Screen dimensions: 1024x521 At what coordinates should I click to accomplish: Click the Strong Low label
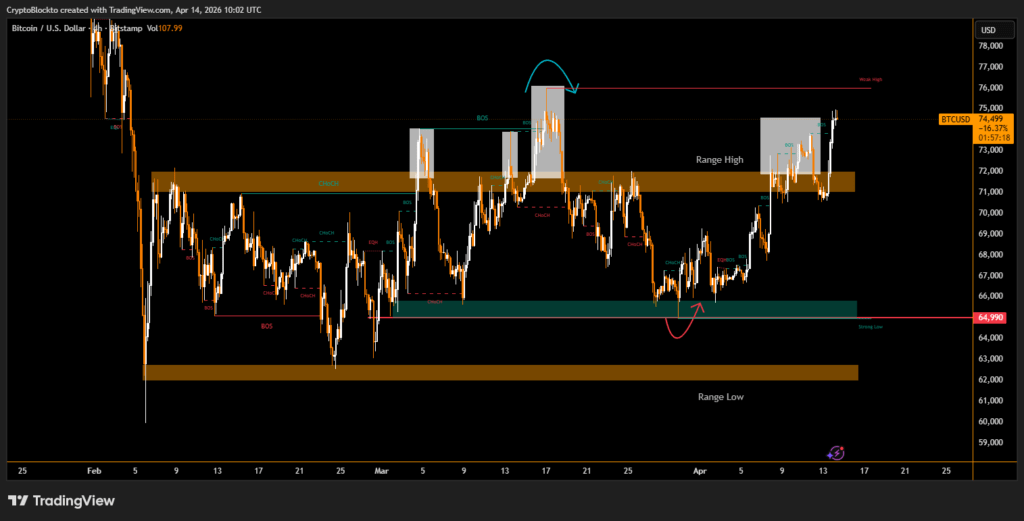click(x=870, y=326)
